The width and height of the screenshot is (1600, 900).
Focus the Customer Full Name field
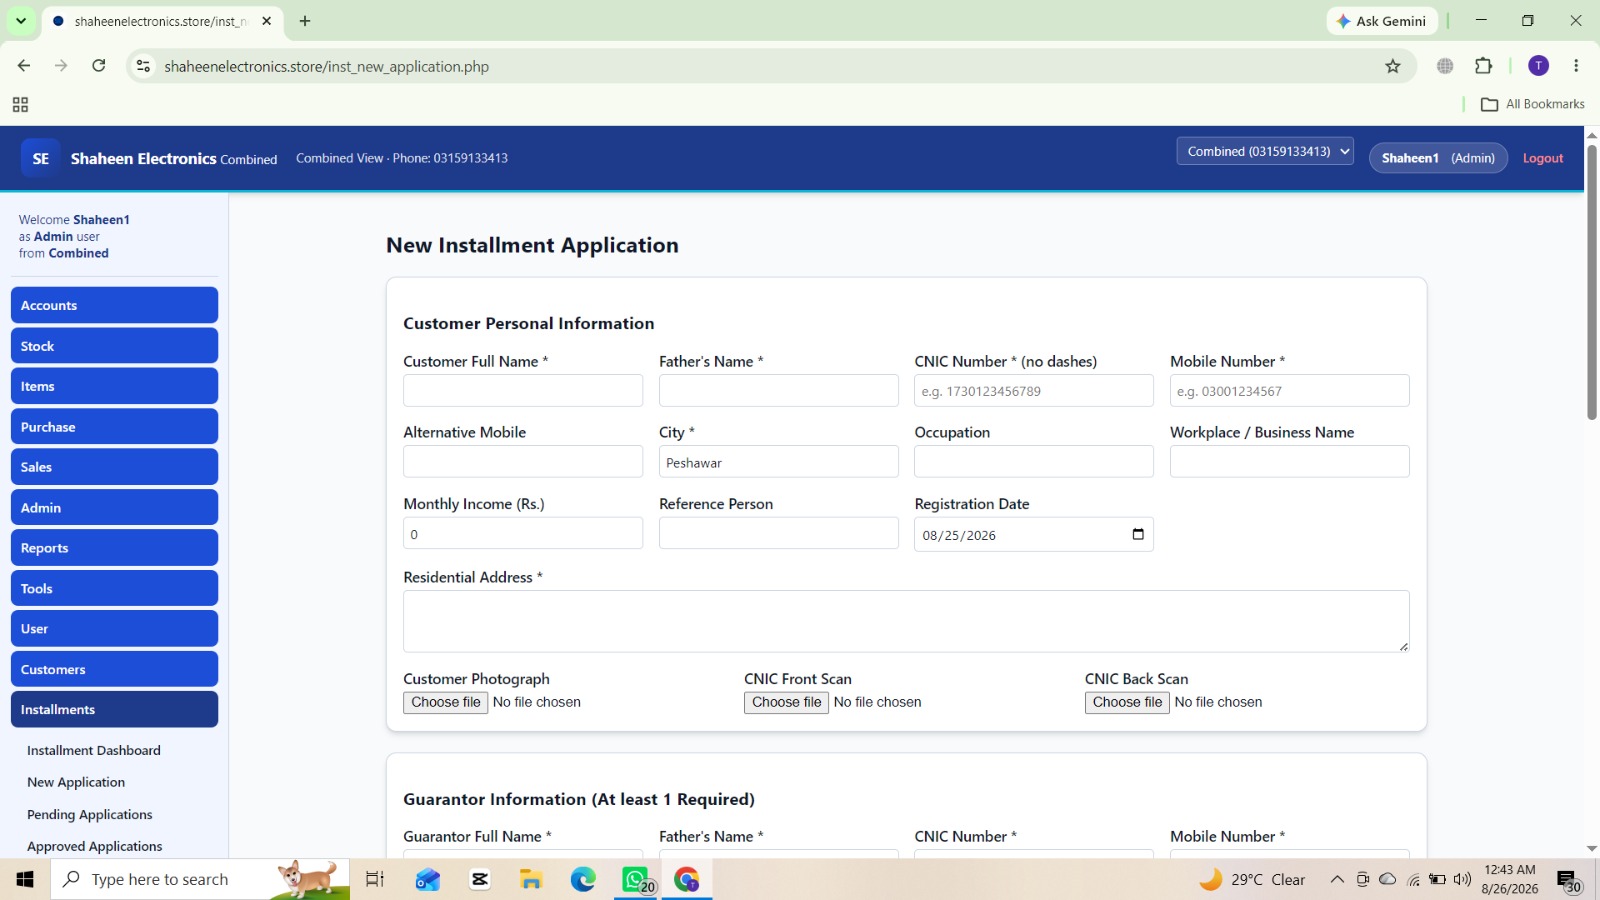523,390
